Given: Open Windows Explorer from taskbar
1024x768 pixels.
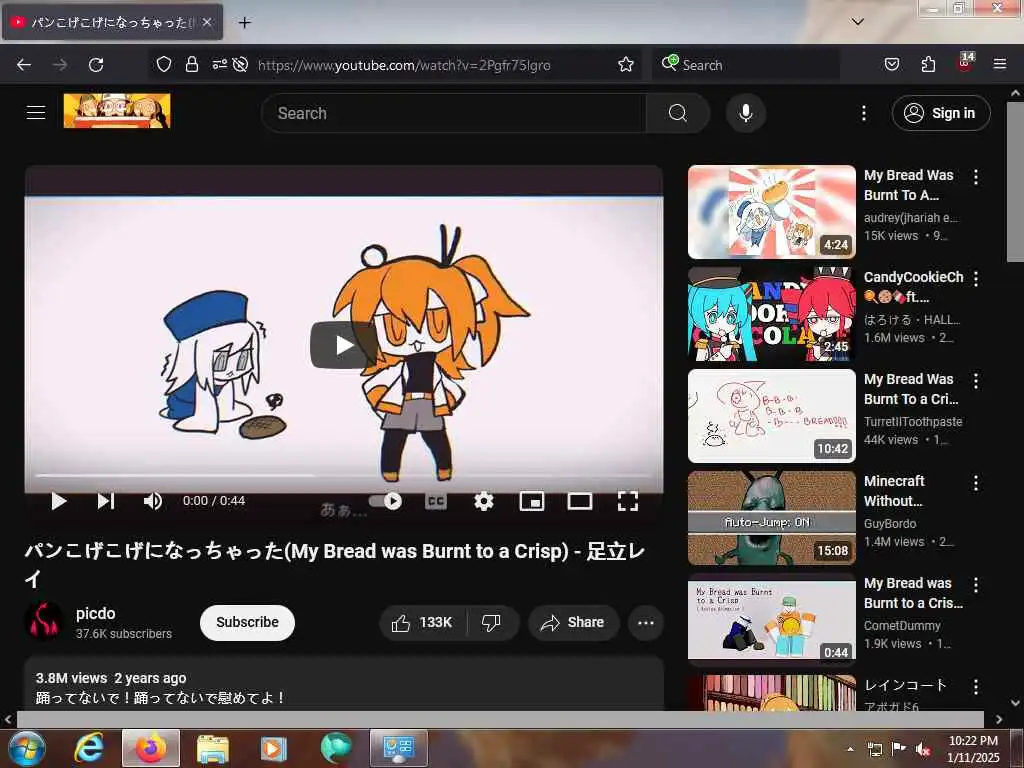Looking at the screenshot, I should [212, 748].
